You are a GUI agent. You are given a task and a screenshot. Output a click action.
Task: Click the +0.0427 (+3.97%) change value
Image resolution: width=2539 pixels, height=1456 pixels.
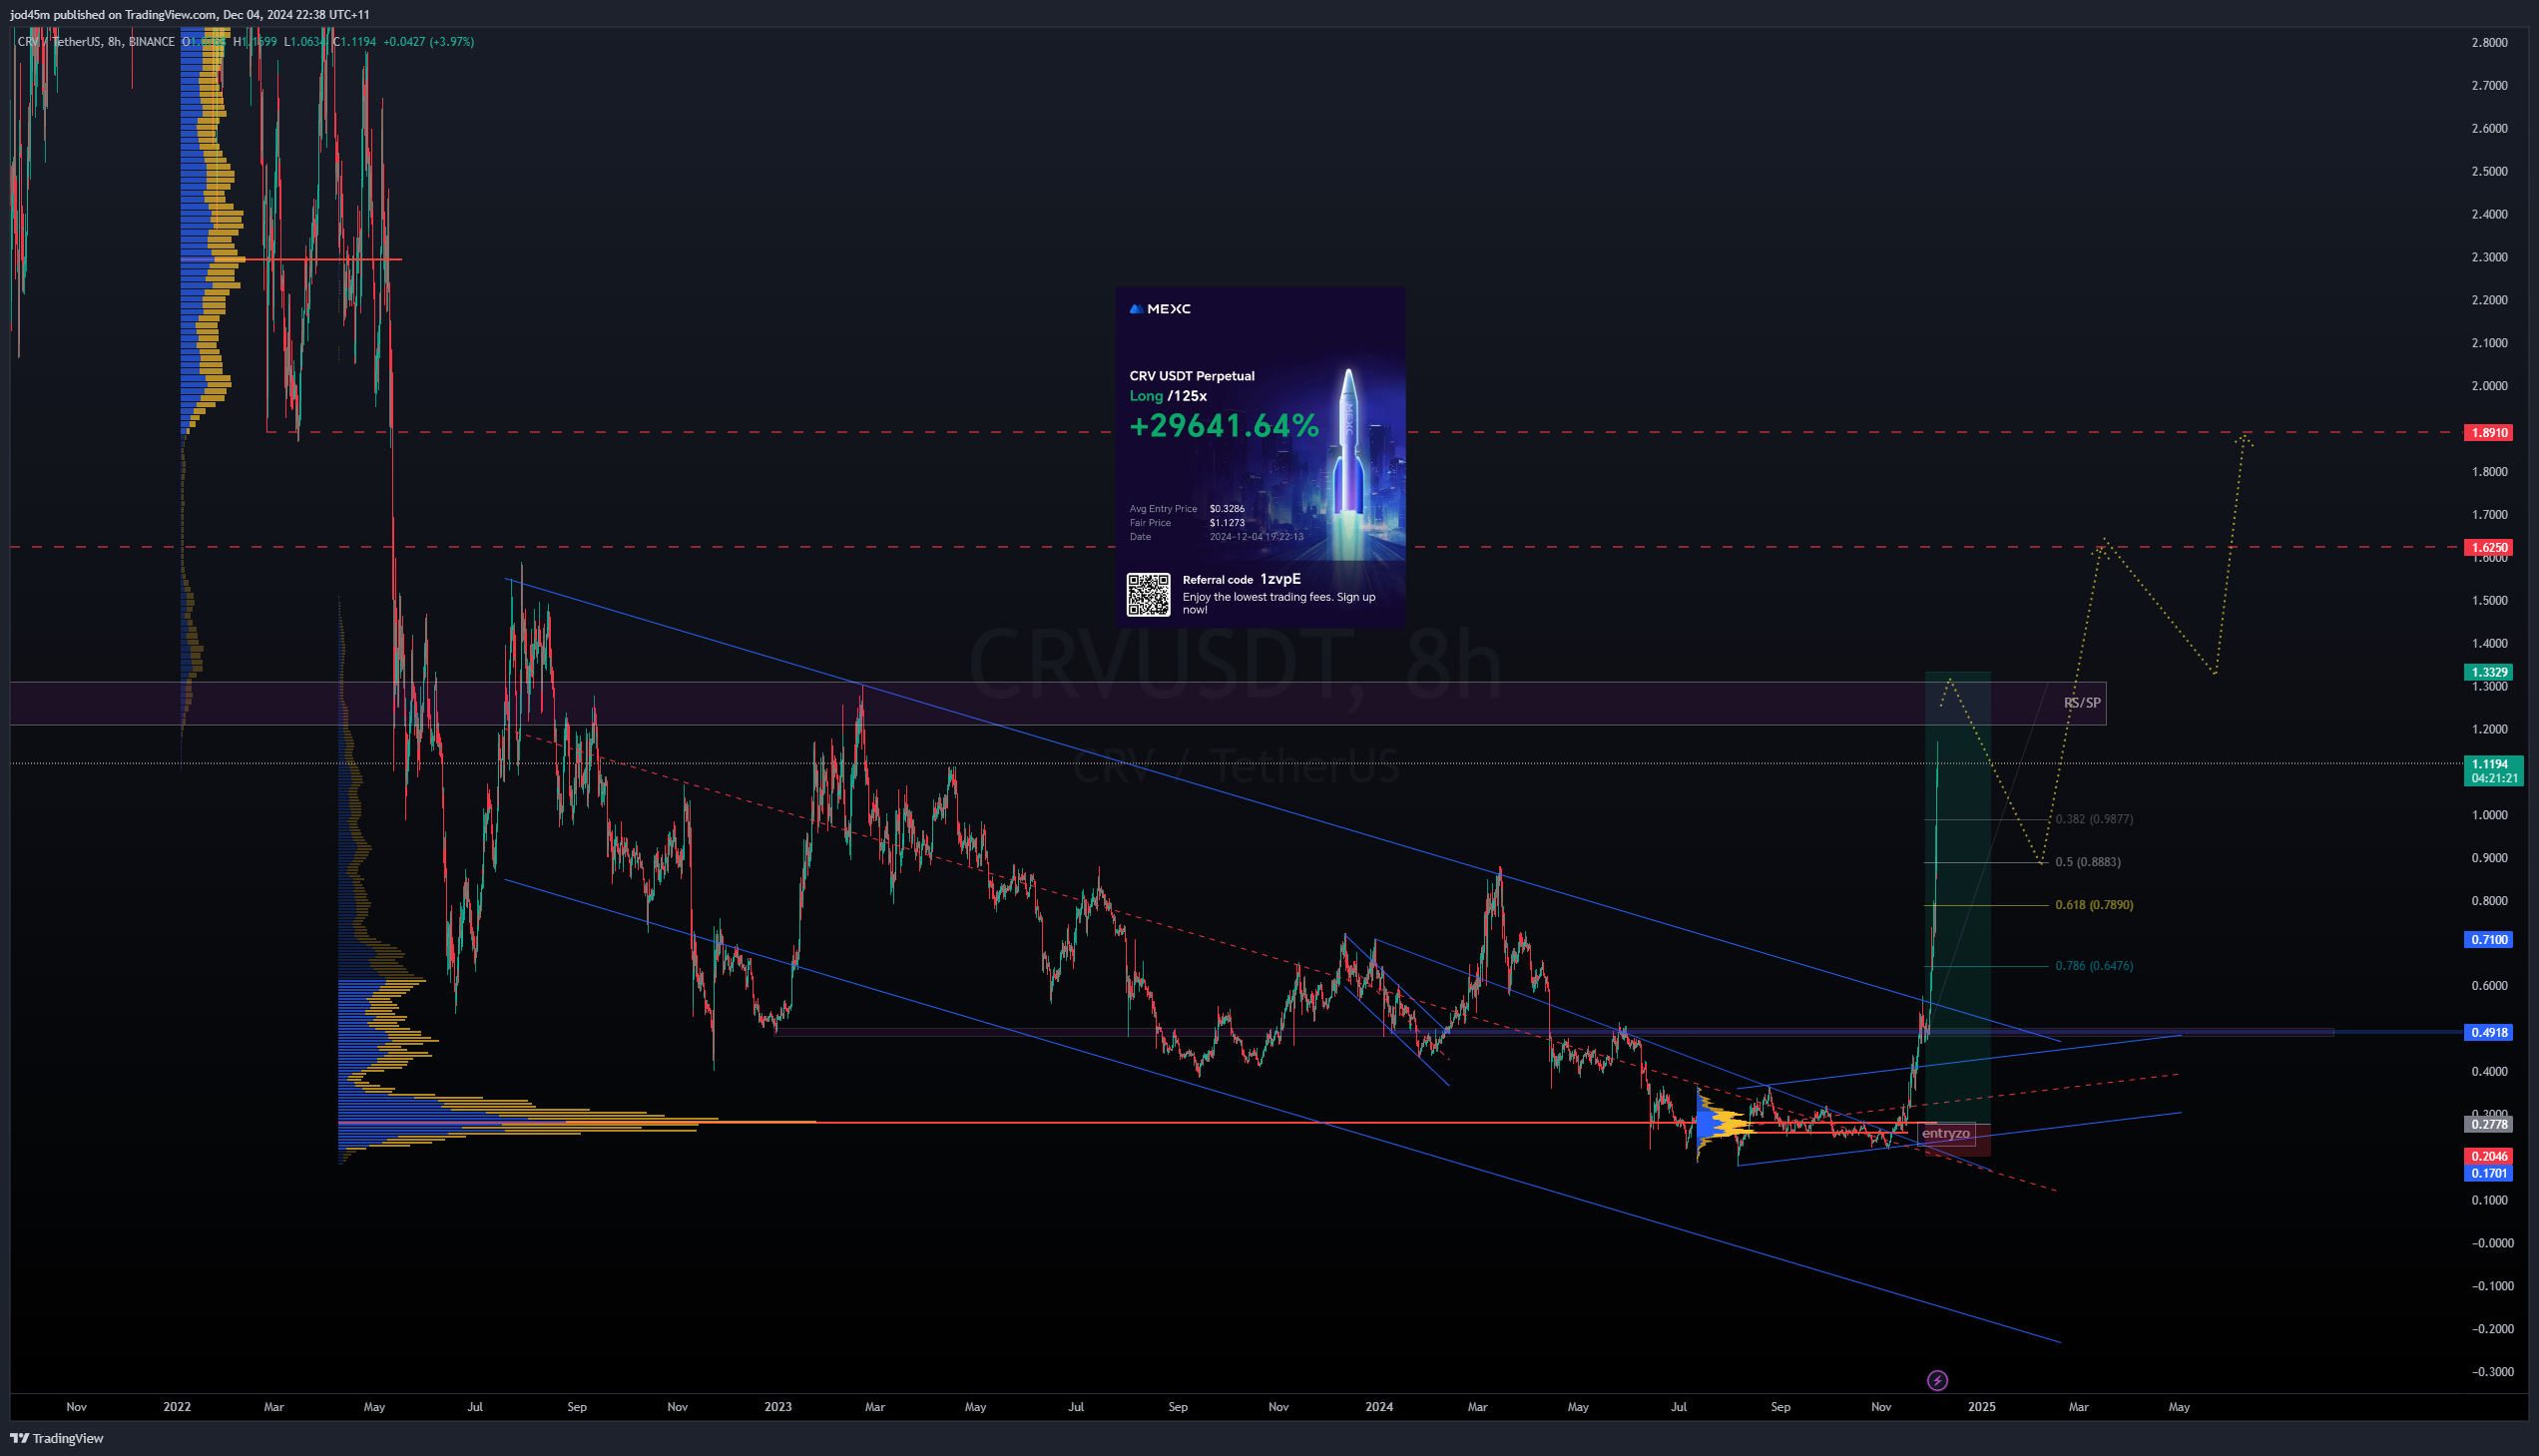428,42
